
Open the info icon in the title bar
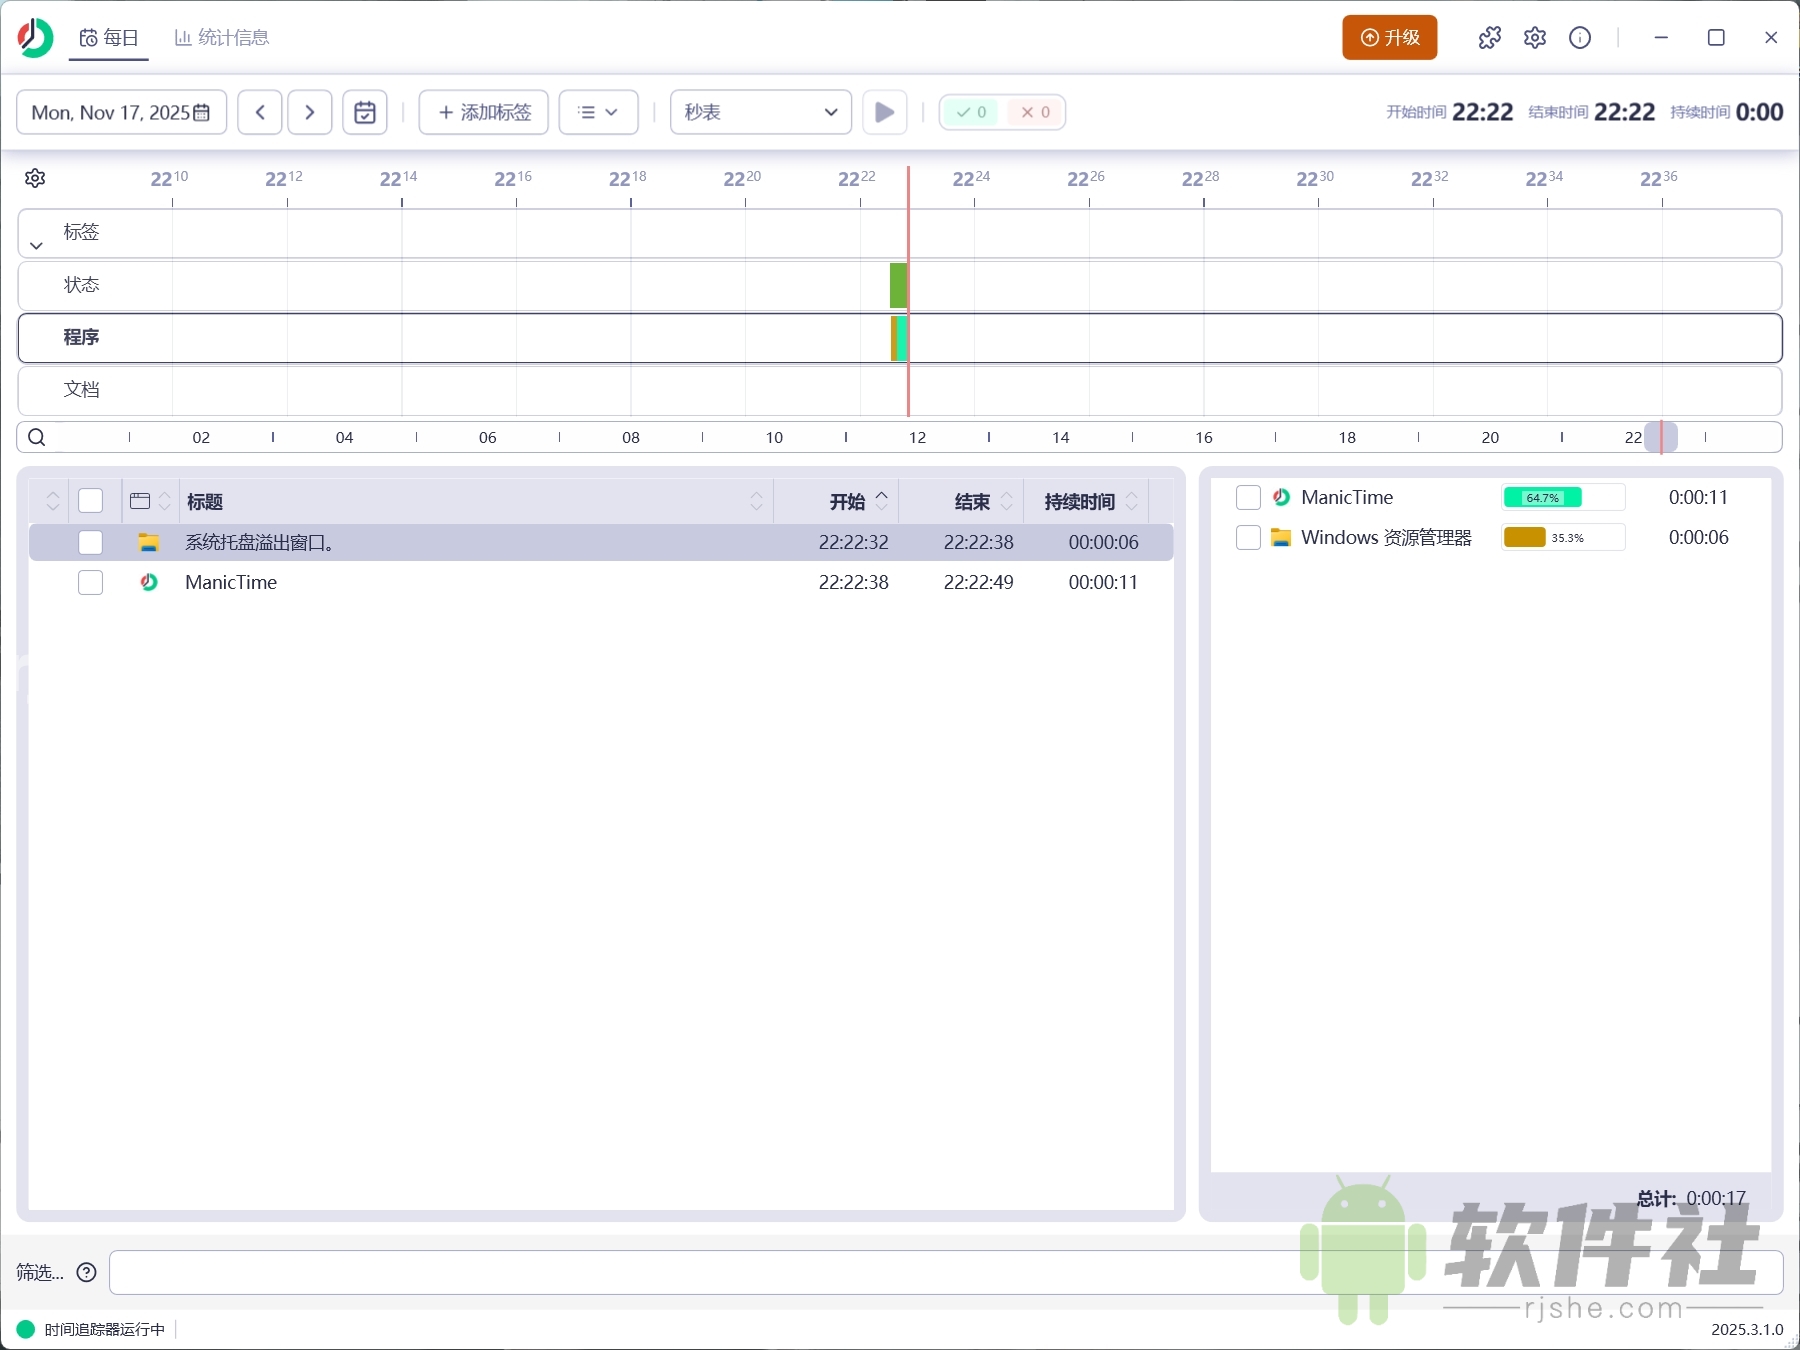[x=1580, y=37]
